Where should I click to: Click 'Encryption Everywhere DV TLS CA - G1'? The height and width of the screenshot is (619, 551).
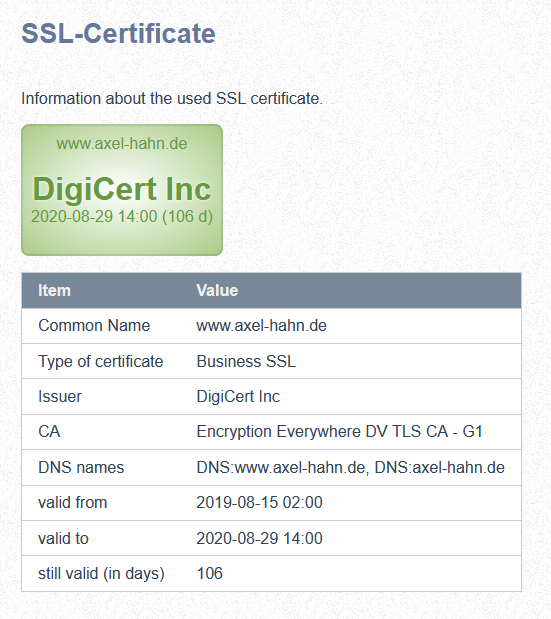point(339,431)
